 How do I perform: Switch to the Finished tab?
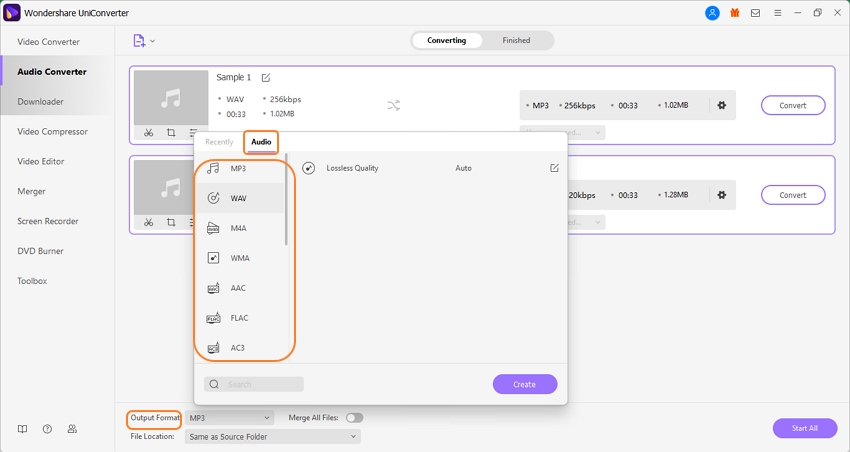516,41
